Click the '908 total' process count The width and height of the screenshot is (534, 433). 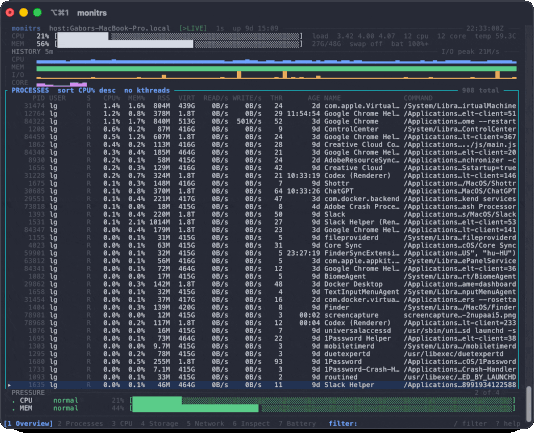[x=481, y=90]
